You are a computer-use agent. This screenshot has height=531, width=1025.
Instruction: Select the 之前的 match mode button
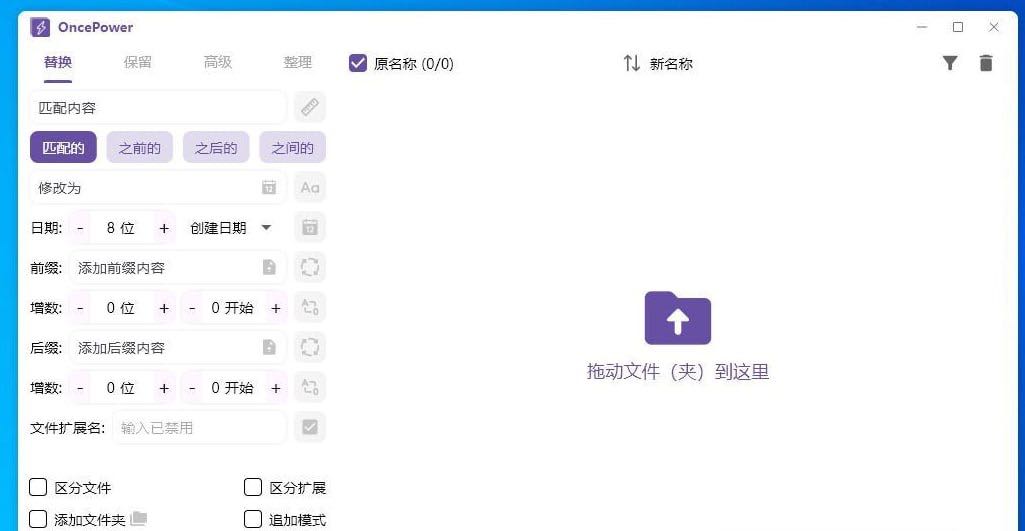pos(139,148)
